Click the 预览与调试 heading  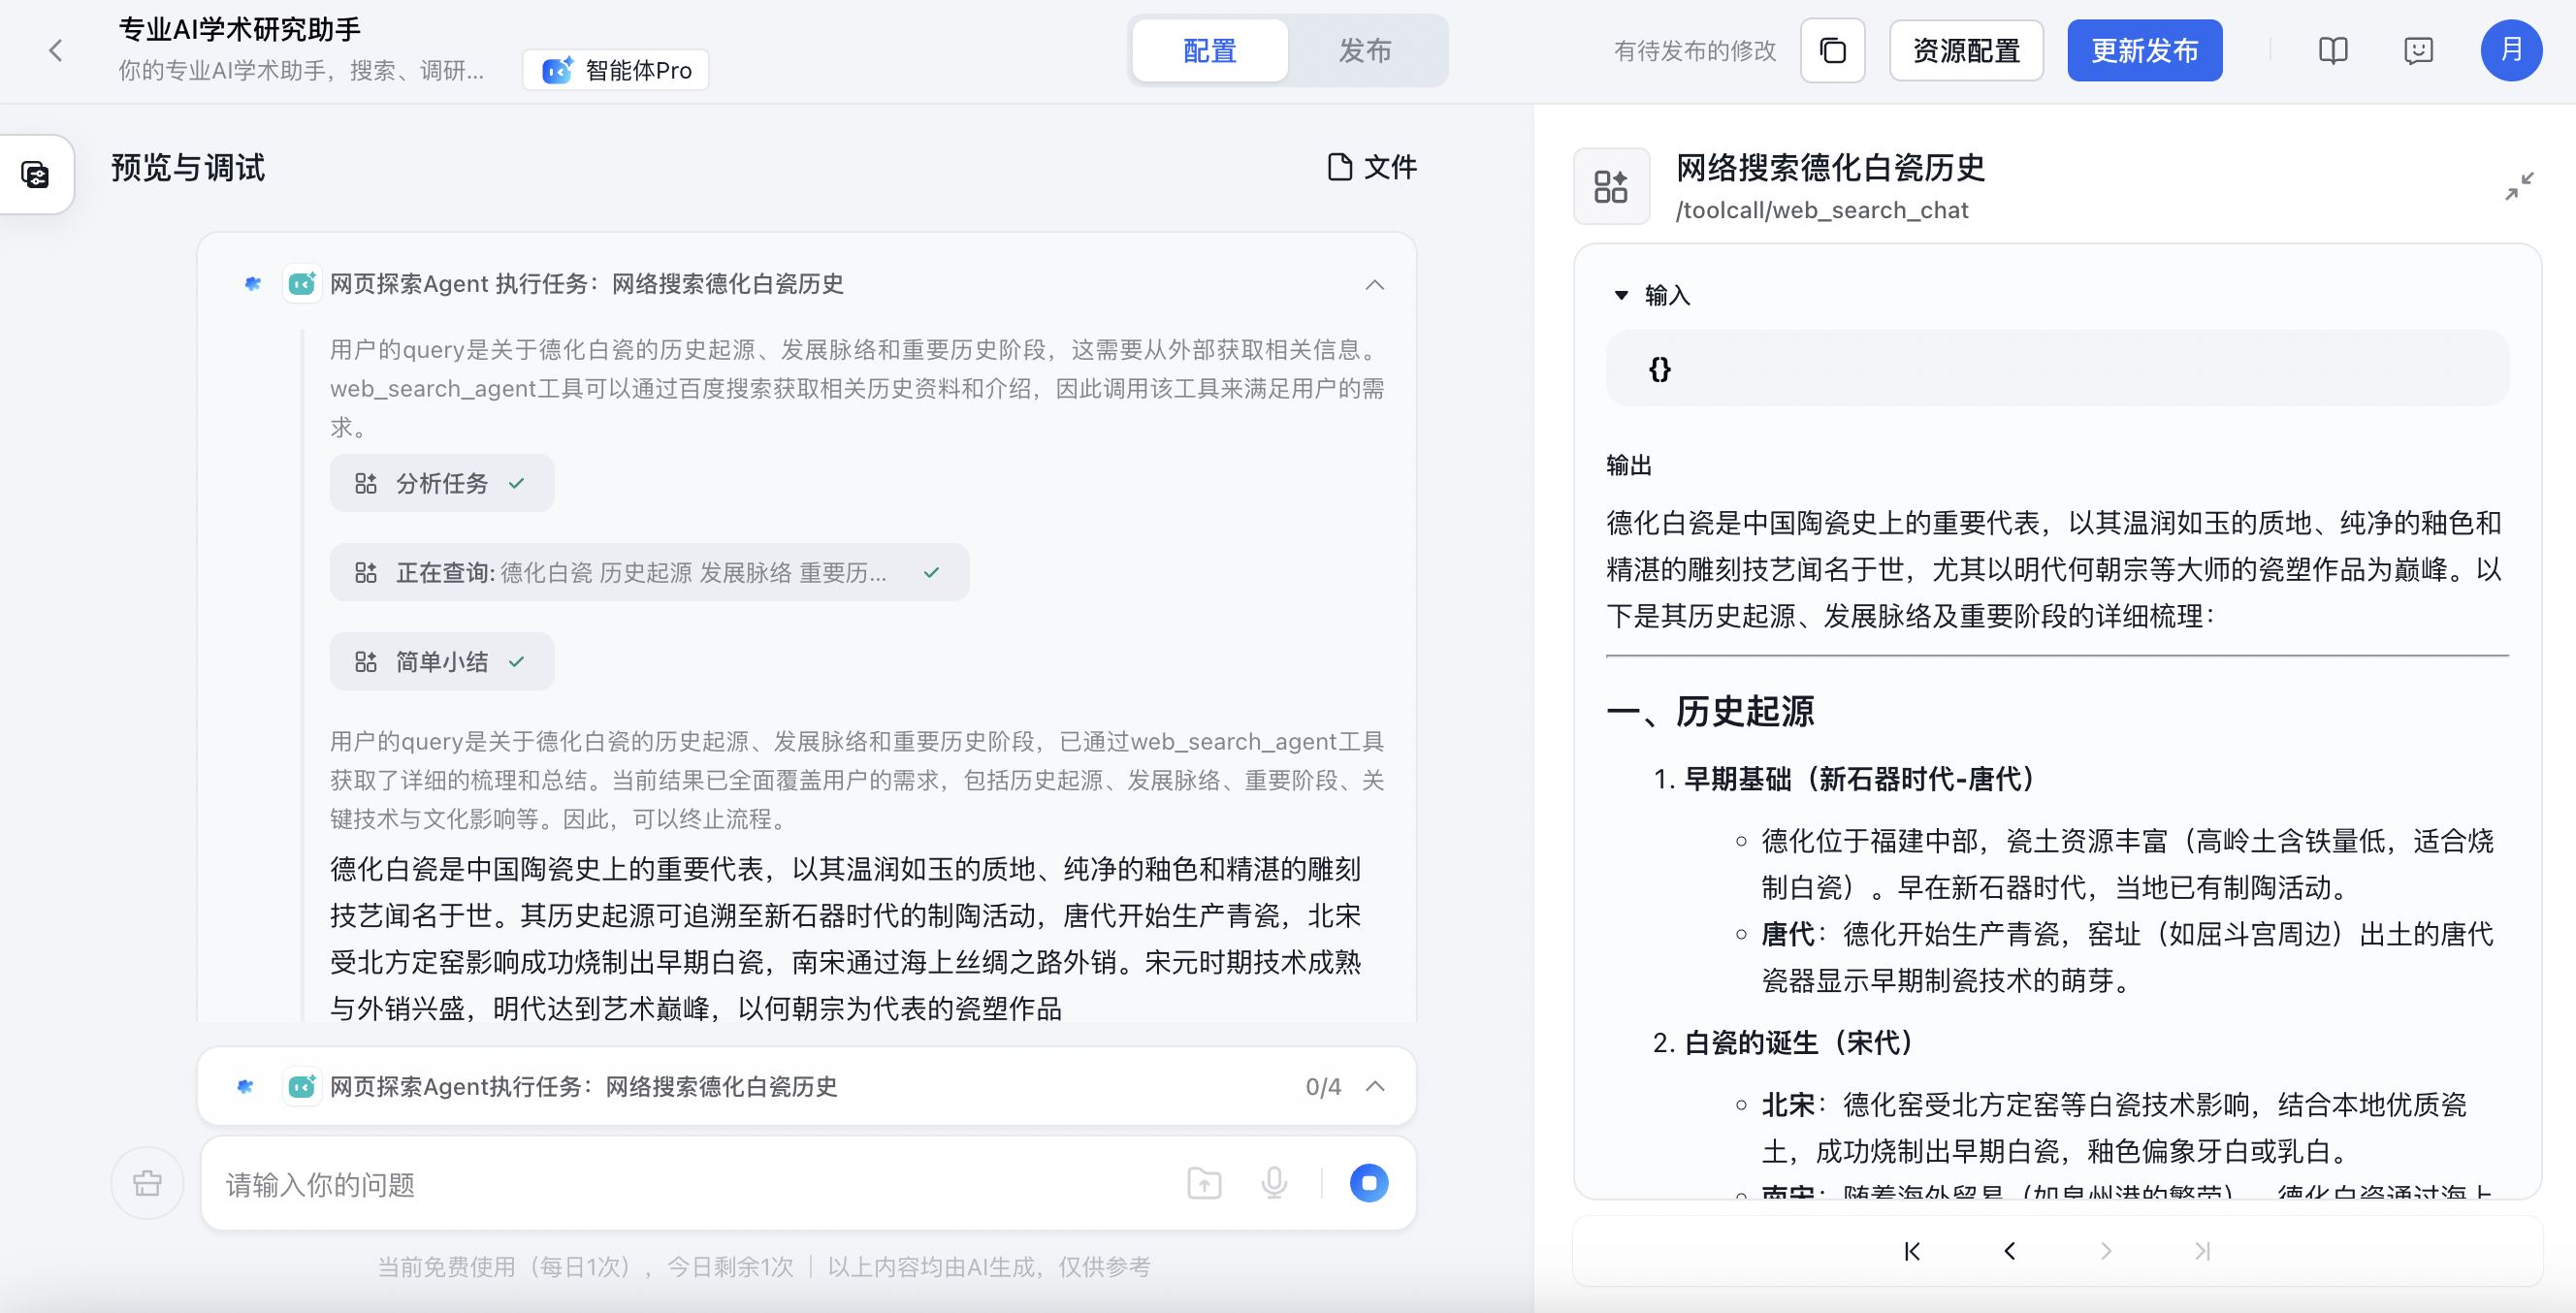[188, 167]
